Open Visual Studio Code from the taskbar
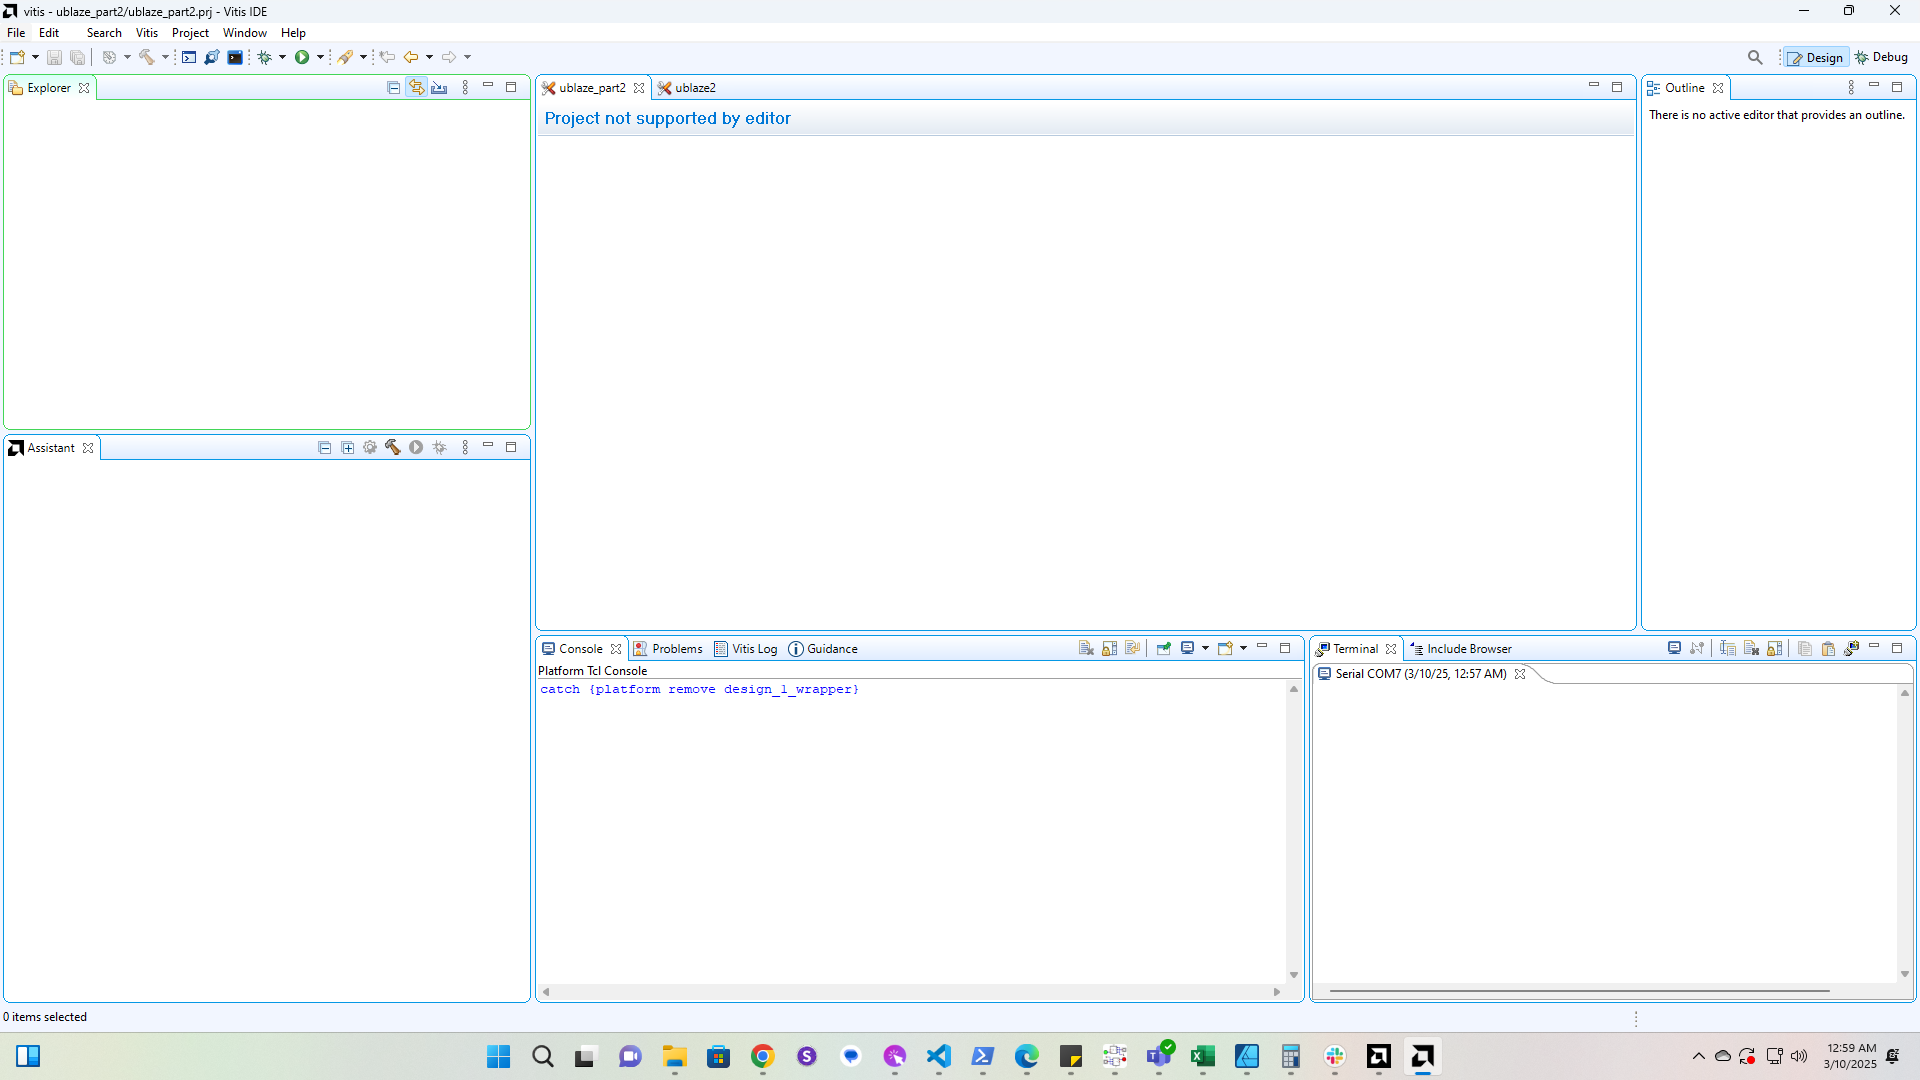The image size is (1920, 1080). [x=938, y=1056]
